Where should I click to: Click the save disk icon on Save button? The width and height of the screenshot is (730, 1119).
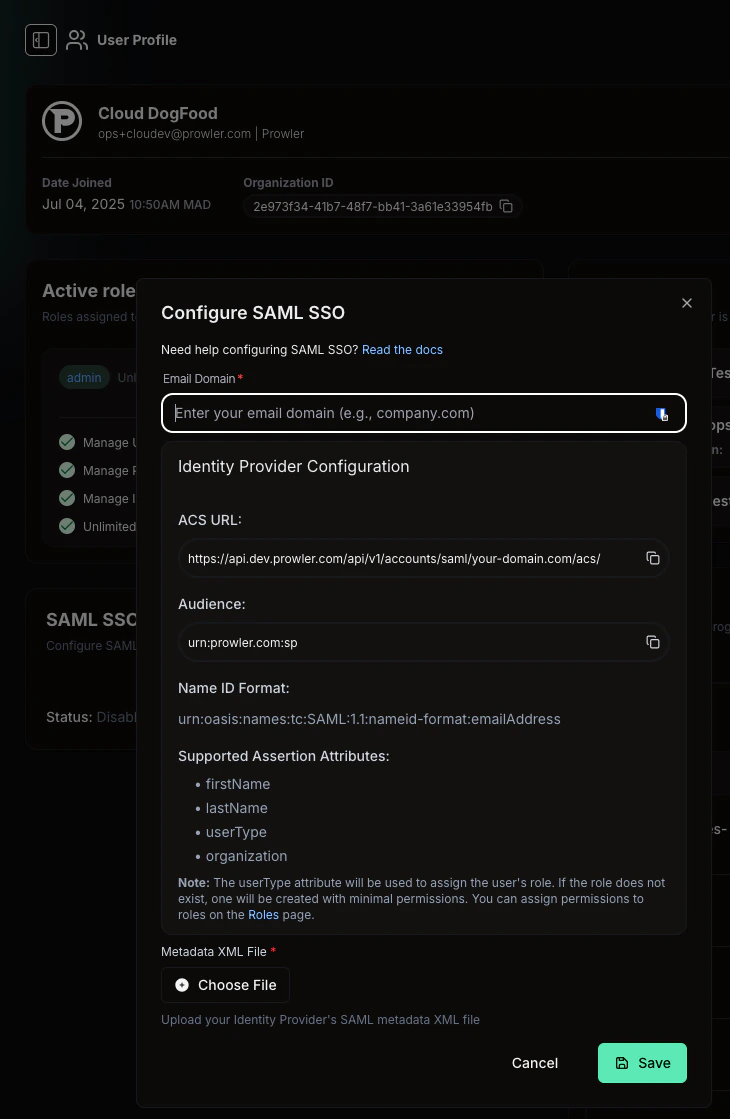click(x=620, y=1063)
